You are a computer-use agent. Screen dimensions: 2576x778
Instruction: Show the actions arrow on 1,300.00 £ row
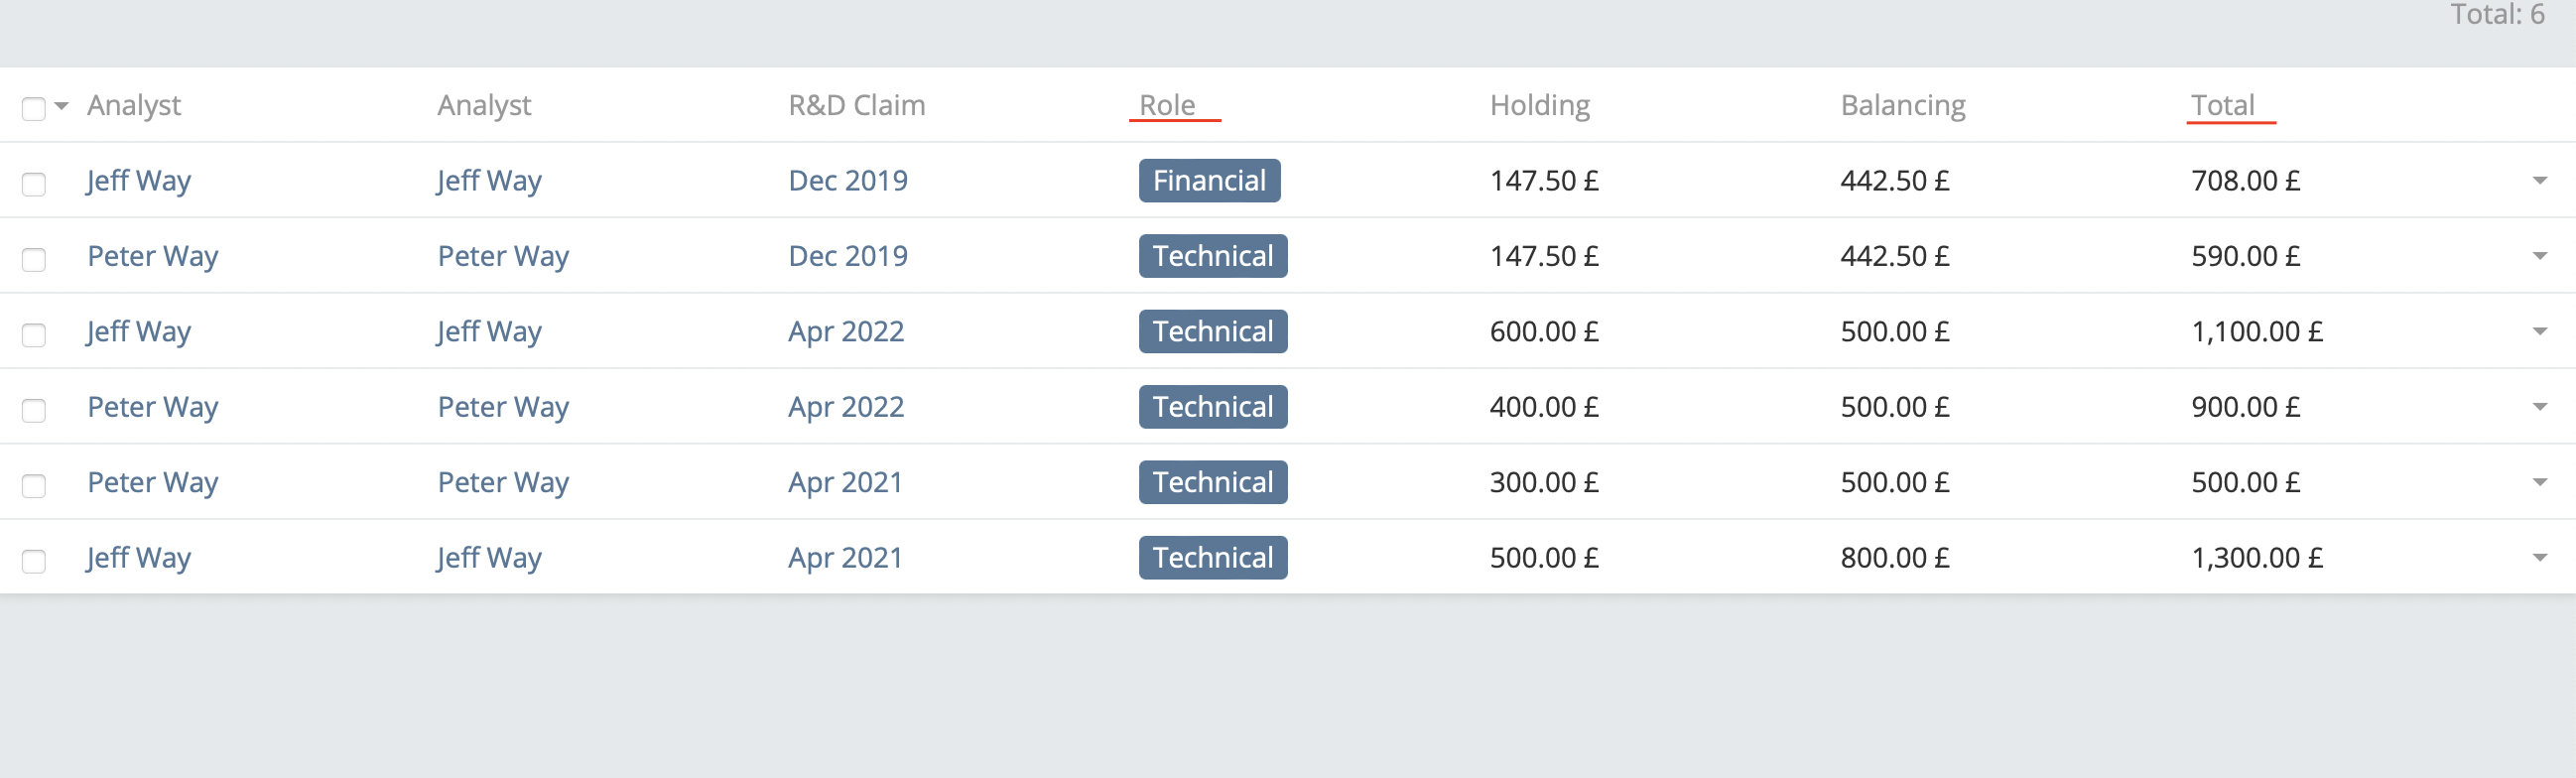point(2539,558)
